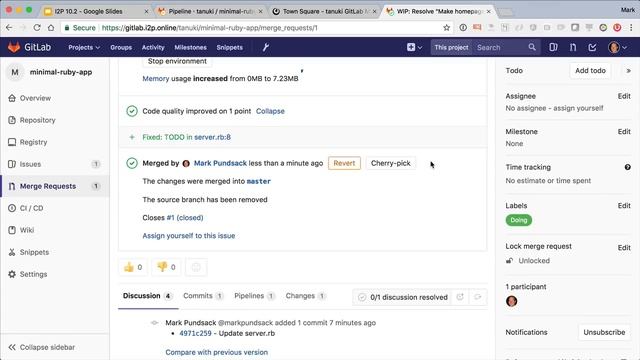Open Repository in the project sidebar
This screenshot has height=360, width=640.
click(x=37, y=120)
